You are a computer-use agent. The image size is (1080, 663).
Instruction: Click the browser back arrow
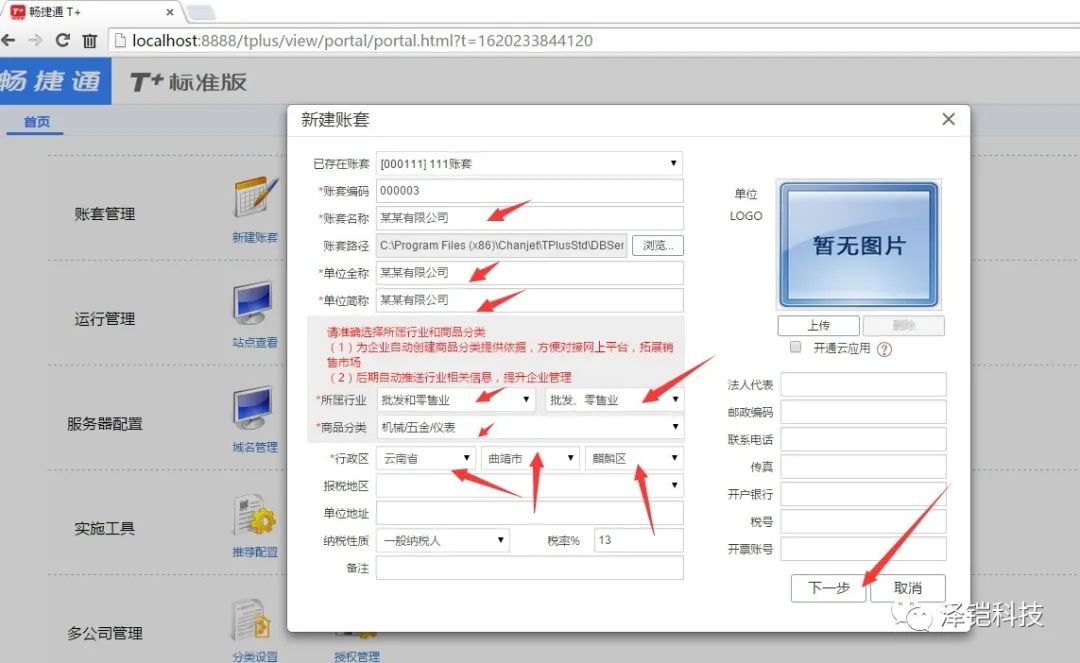9,41
